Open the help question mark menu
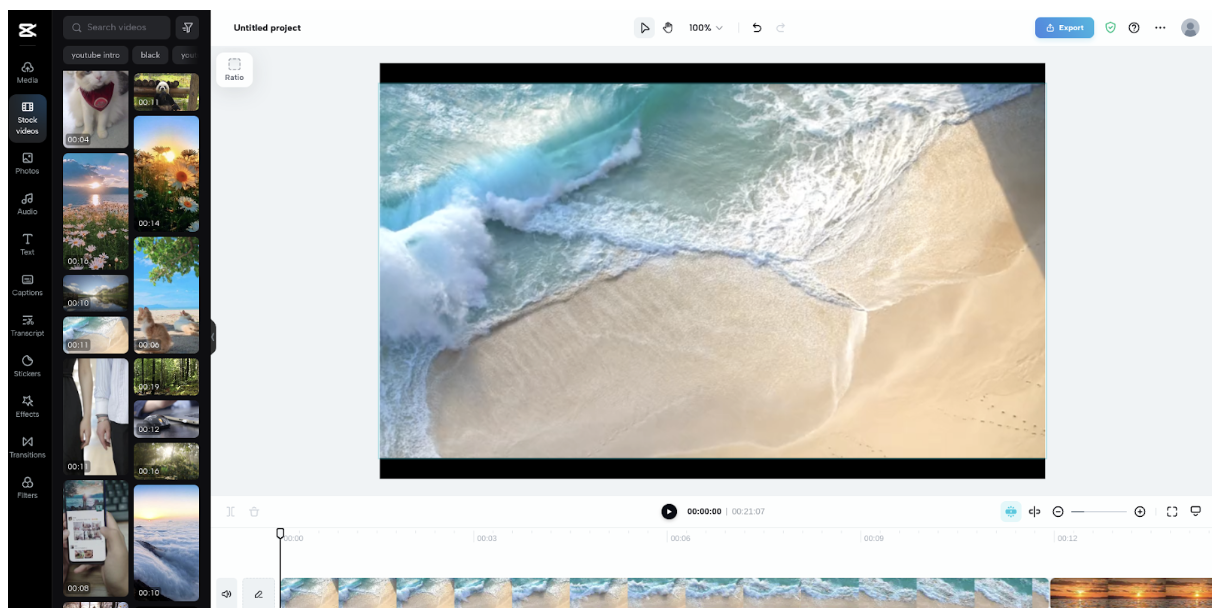This screenshot has height=608, width=1222. click(1134, 28)
